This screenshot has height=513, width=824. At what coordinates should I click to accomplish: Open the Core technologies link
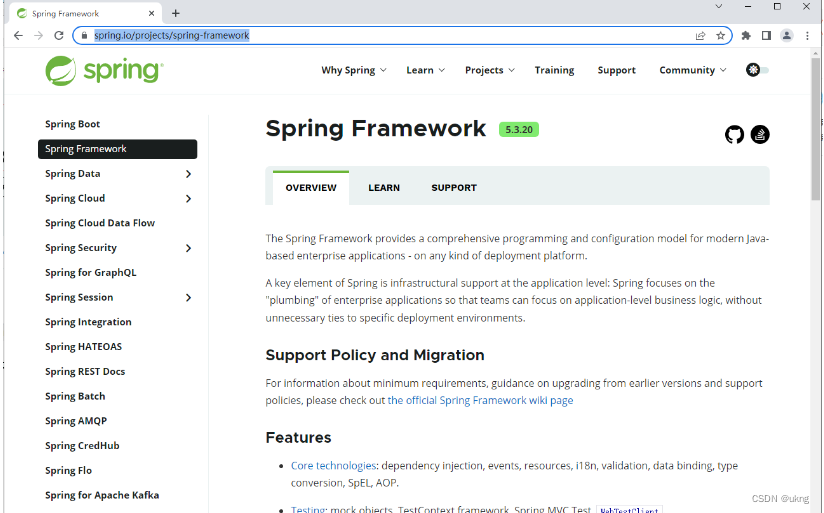(333, 465)
